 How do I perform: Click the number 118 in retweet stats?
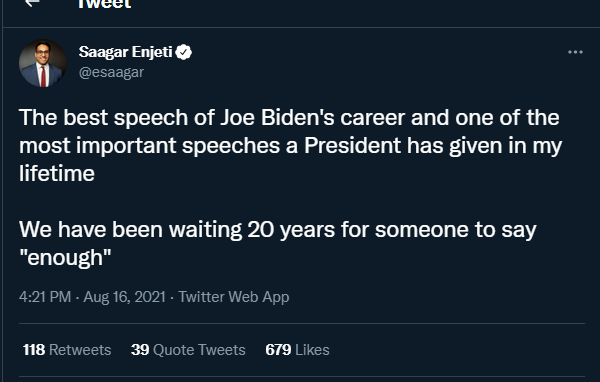point(34,350)
